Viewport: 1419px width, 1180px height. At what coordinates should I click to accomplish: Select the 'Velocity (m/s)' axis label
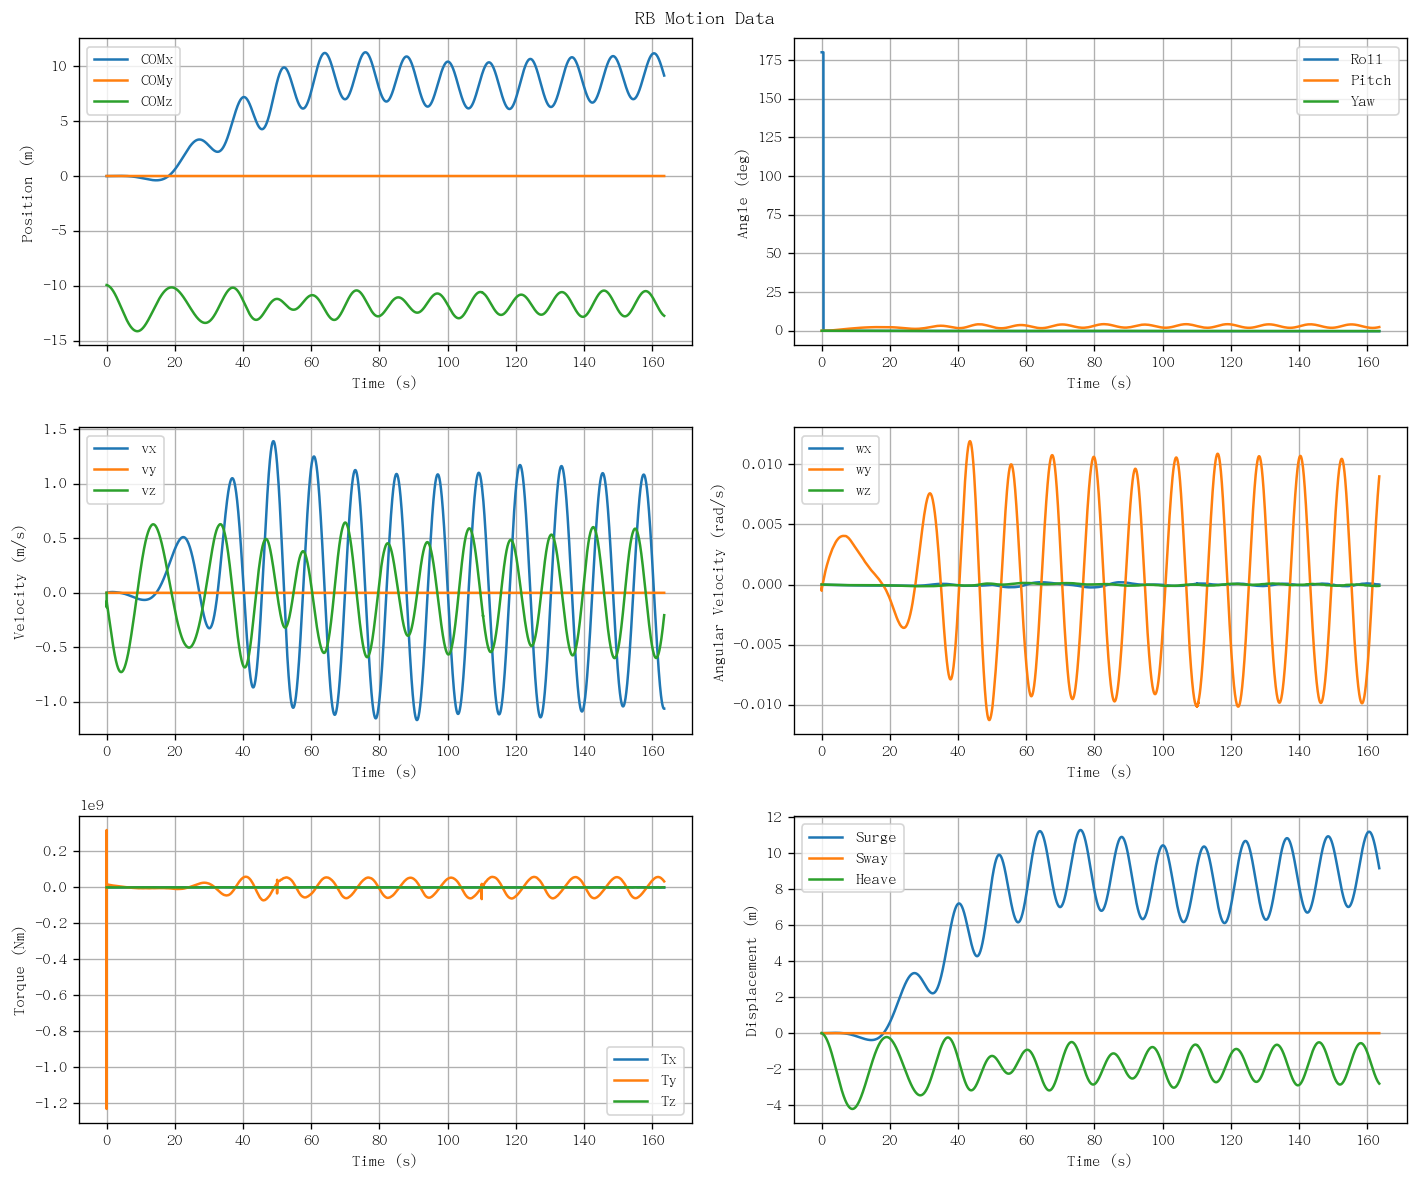coord(21,581)
